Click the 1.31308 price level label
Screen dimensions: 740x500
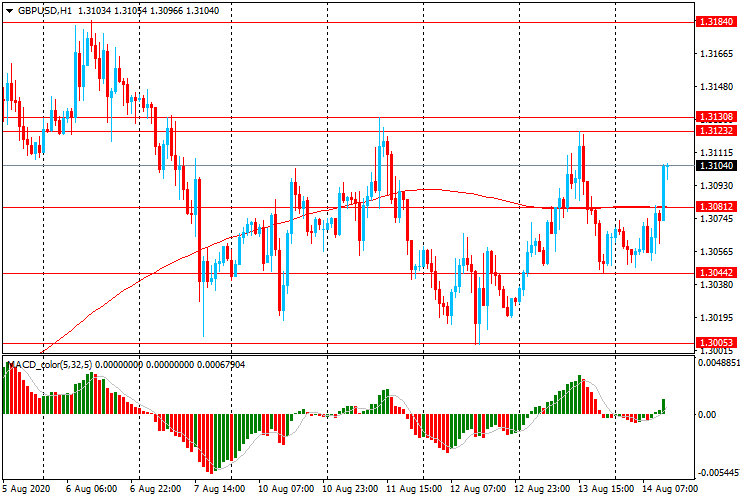click(717, 118)
